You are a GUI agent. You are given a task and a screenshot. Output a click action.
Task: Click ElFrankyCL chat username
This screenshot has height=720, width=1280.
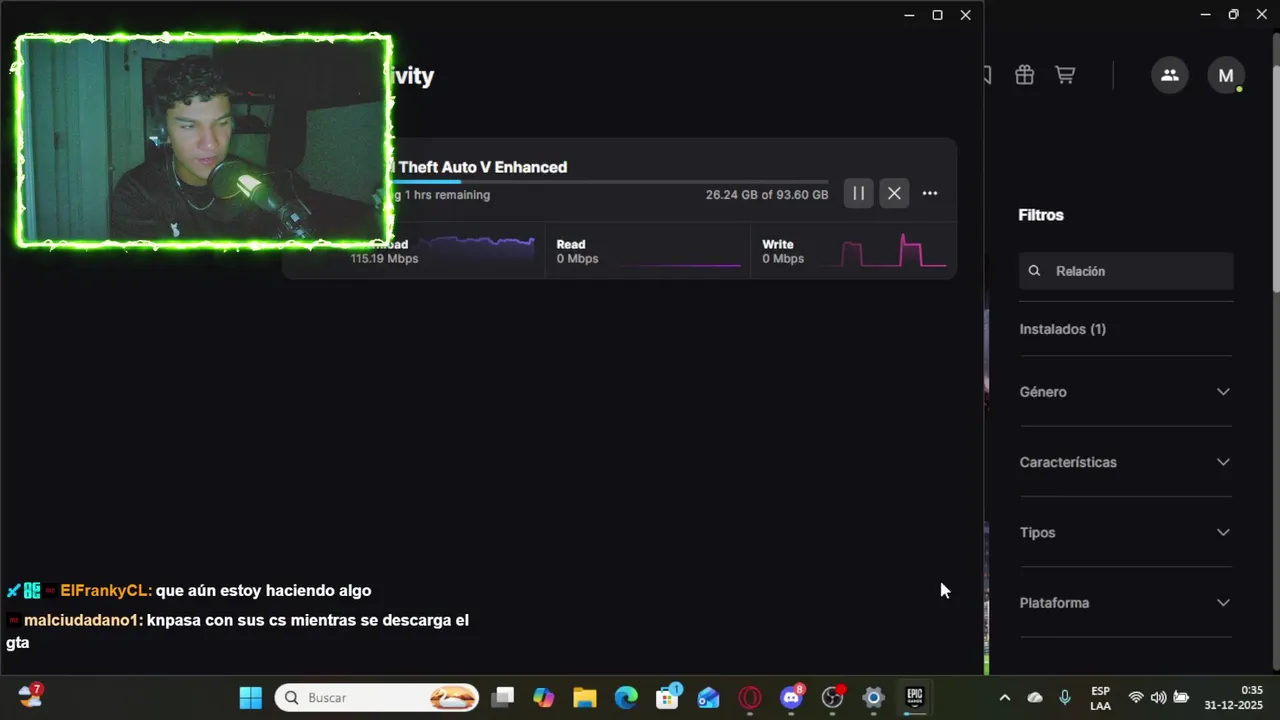[106, 591]
